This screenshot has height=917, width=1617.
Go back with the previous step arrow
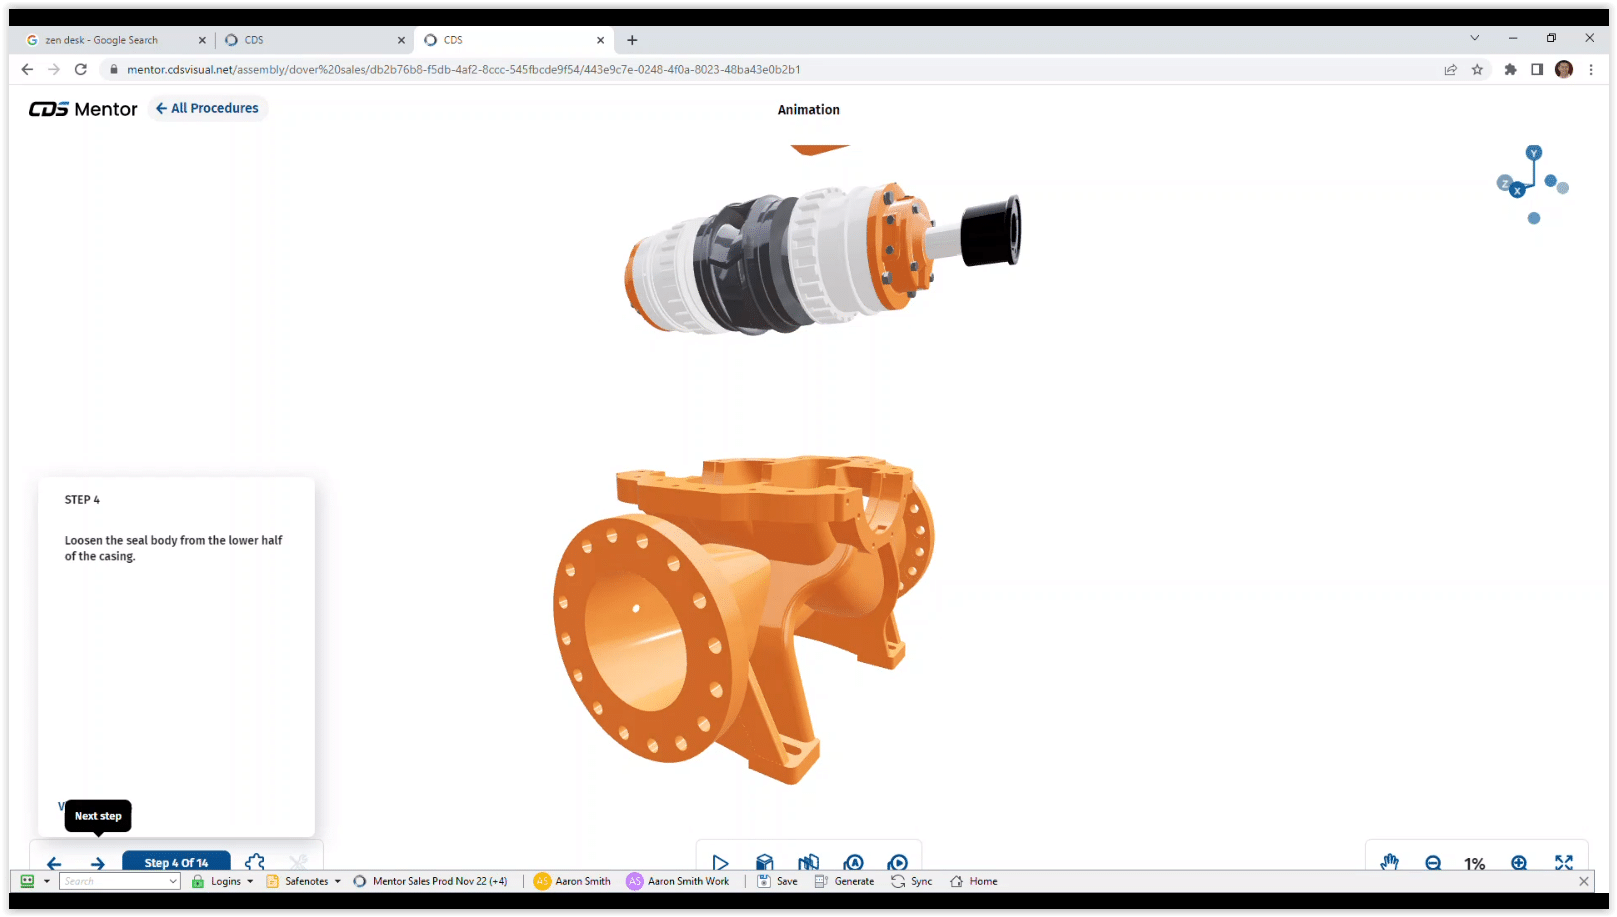pyautogui.click(x=54, y=863)
